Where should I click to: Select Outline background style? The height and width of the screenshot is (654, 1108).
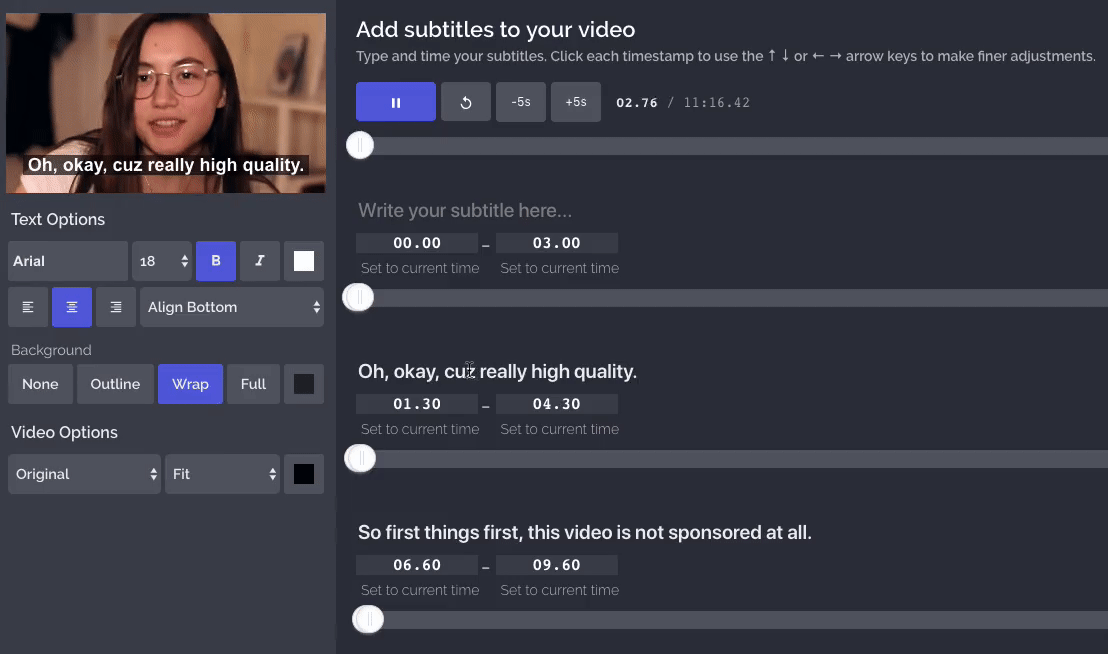tap(115, 384)
